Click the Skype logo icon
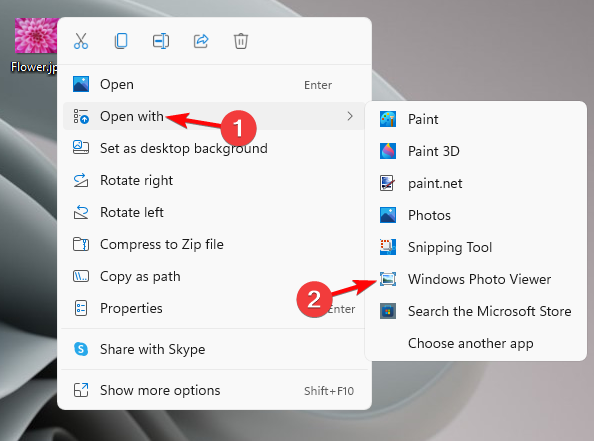Viewport: 594px width, 441px height. 81,349
